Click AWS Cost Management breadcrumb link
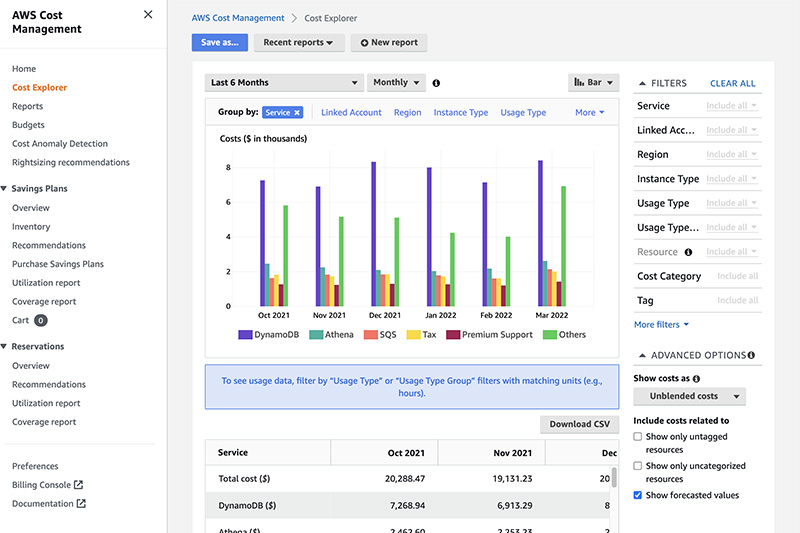 pyautogui.click(x=238, y=18)
